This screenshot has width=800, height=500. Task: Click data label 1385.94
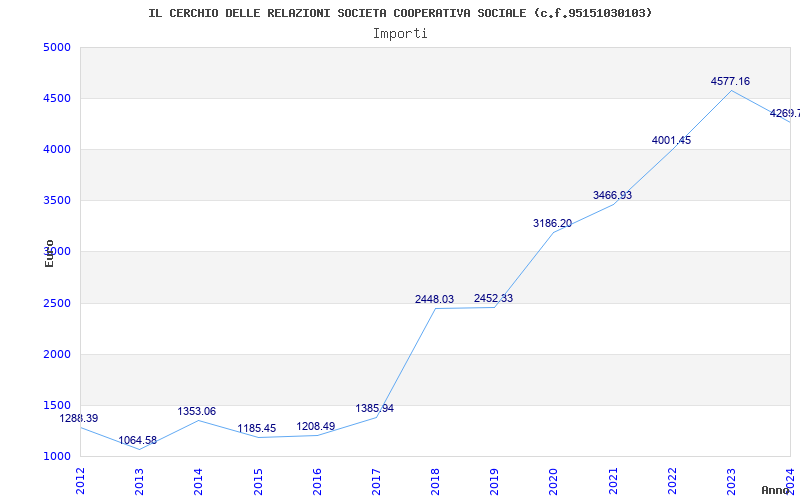[374, 408]
